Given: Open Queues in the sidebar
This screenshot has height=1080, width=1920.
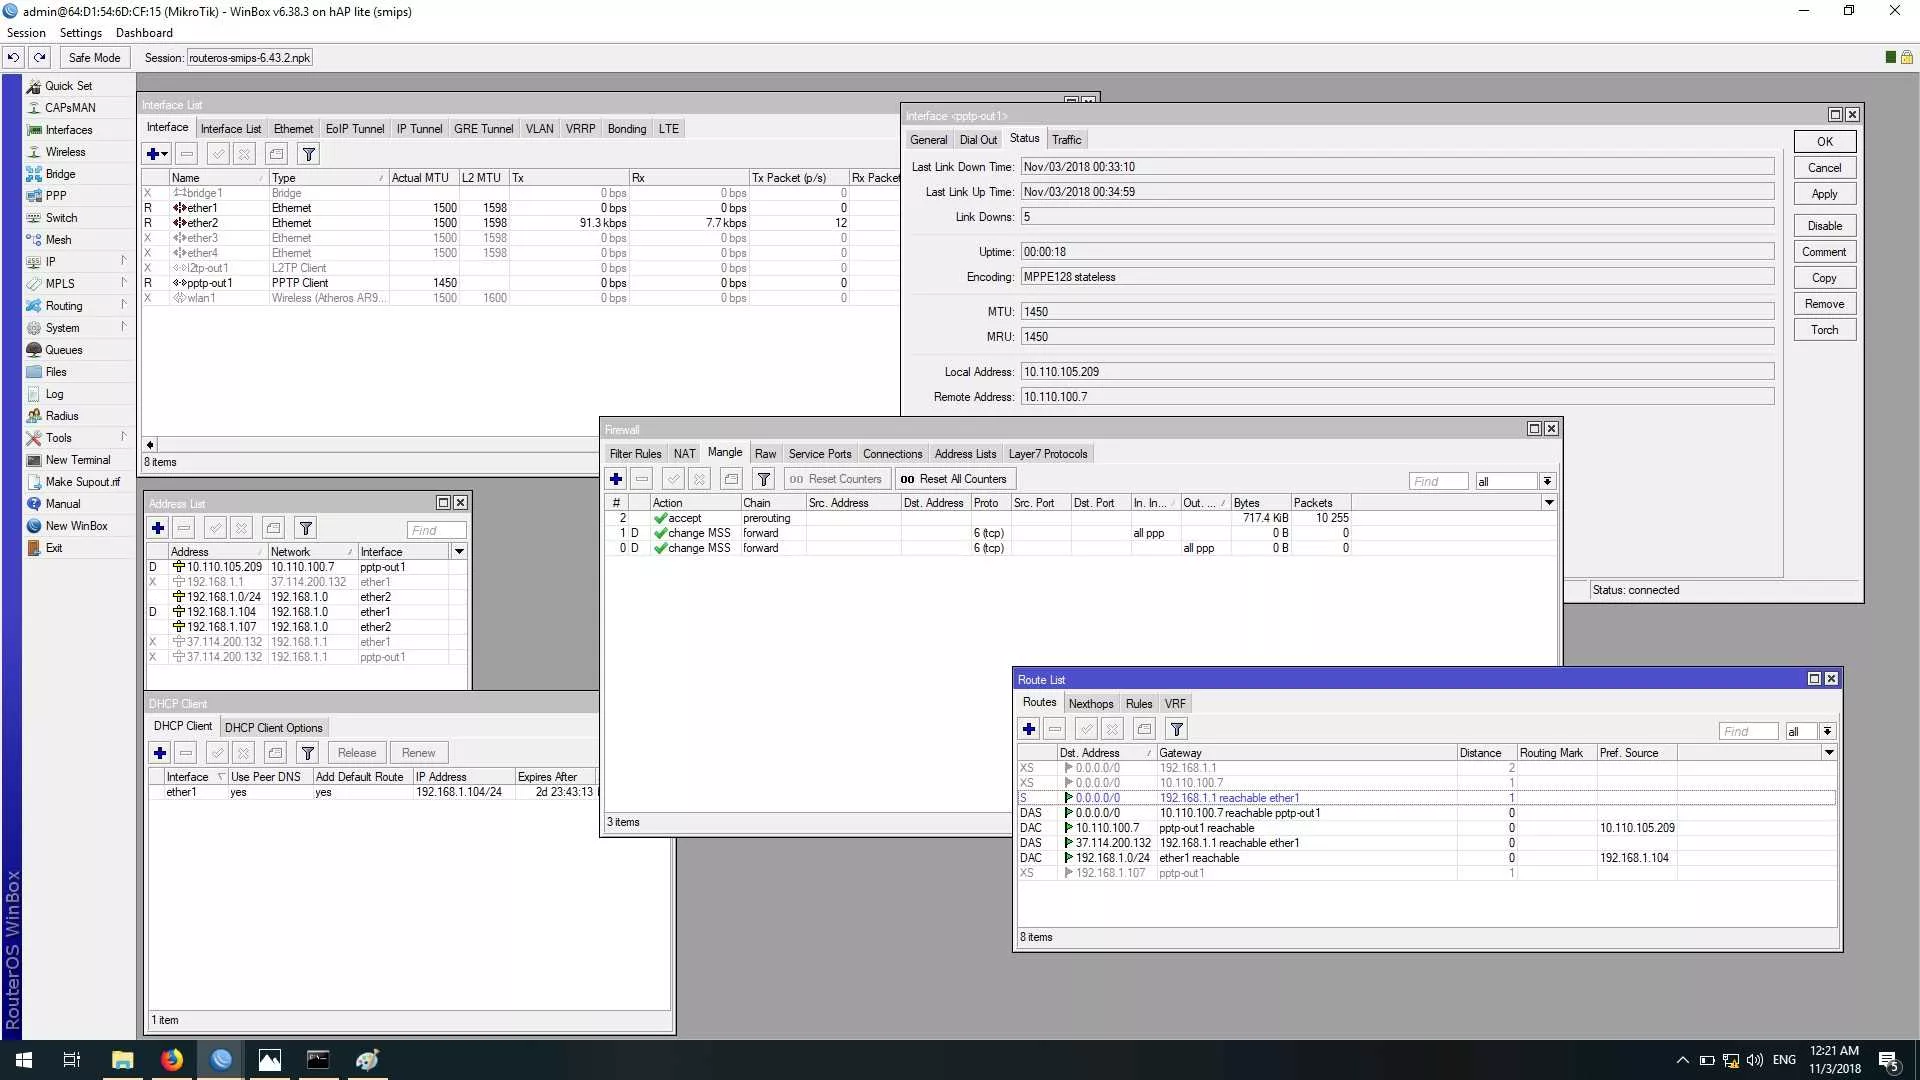Looking at the screenshot, I should click(64, 350).
